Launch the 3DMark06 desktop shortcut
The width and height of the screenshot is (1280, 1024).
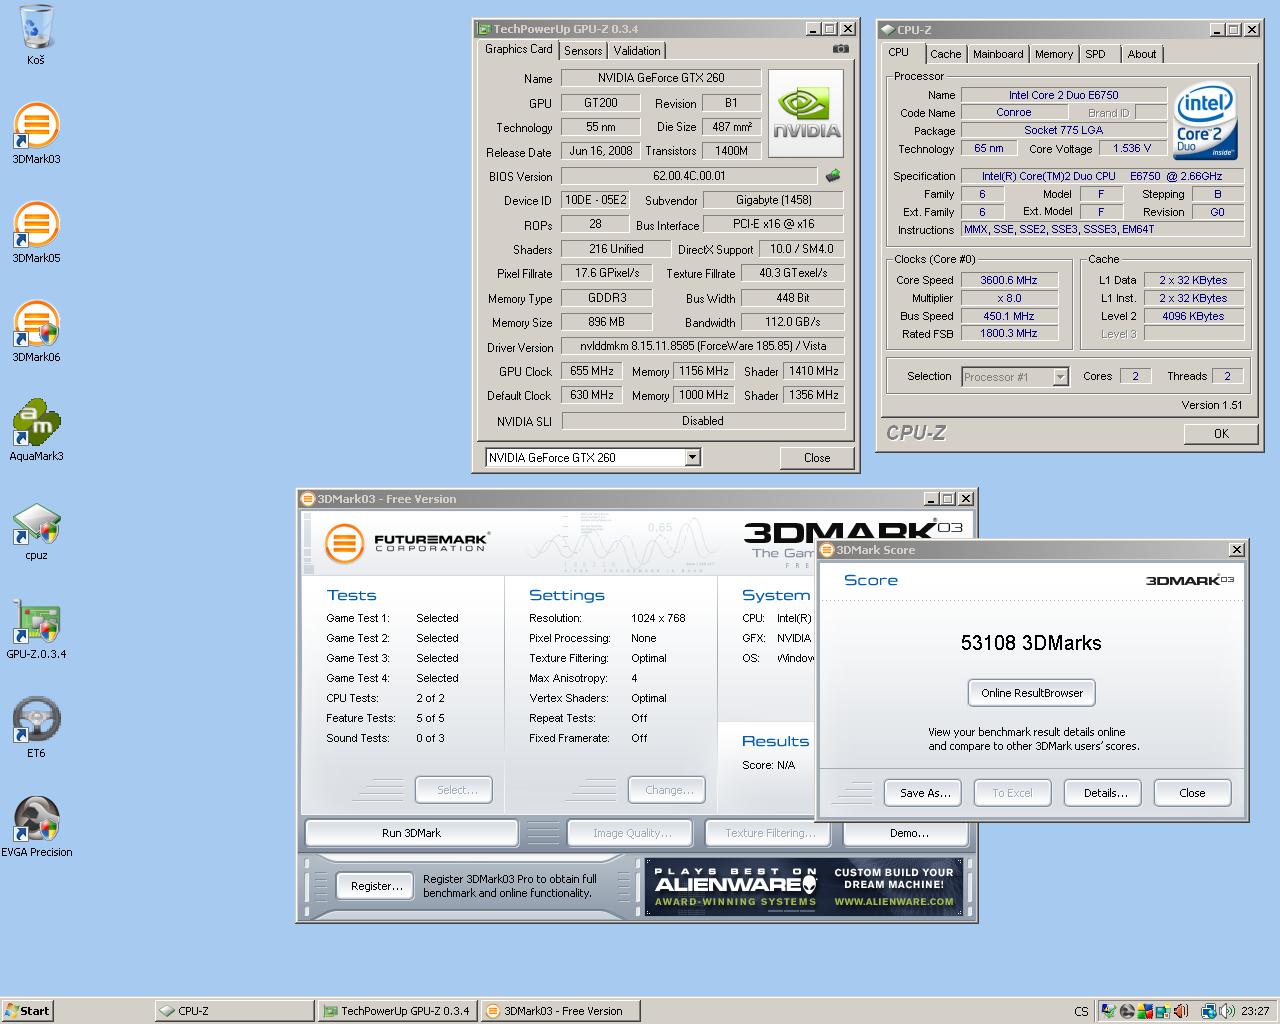click(36, 331)
